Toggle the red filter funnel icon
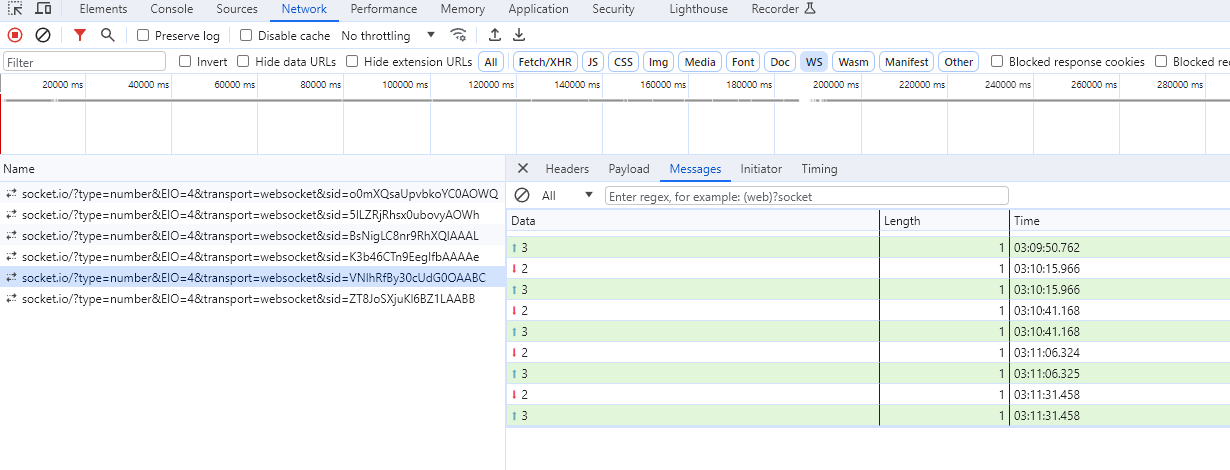Image resolution: width=1230 pixels, height=470 pixels. click(80, 35)
